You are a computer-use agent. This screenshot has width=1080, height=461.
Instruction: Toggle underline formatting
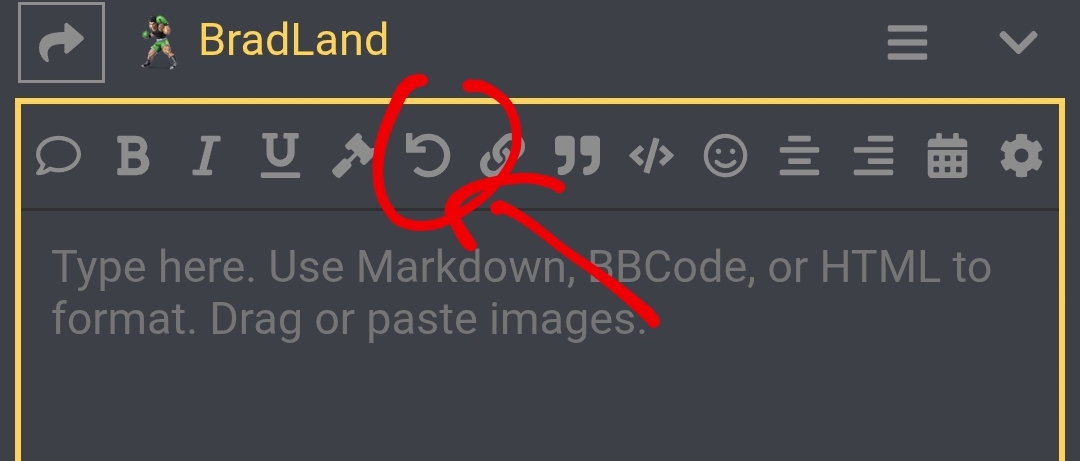point(281,155)
